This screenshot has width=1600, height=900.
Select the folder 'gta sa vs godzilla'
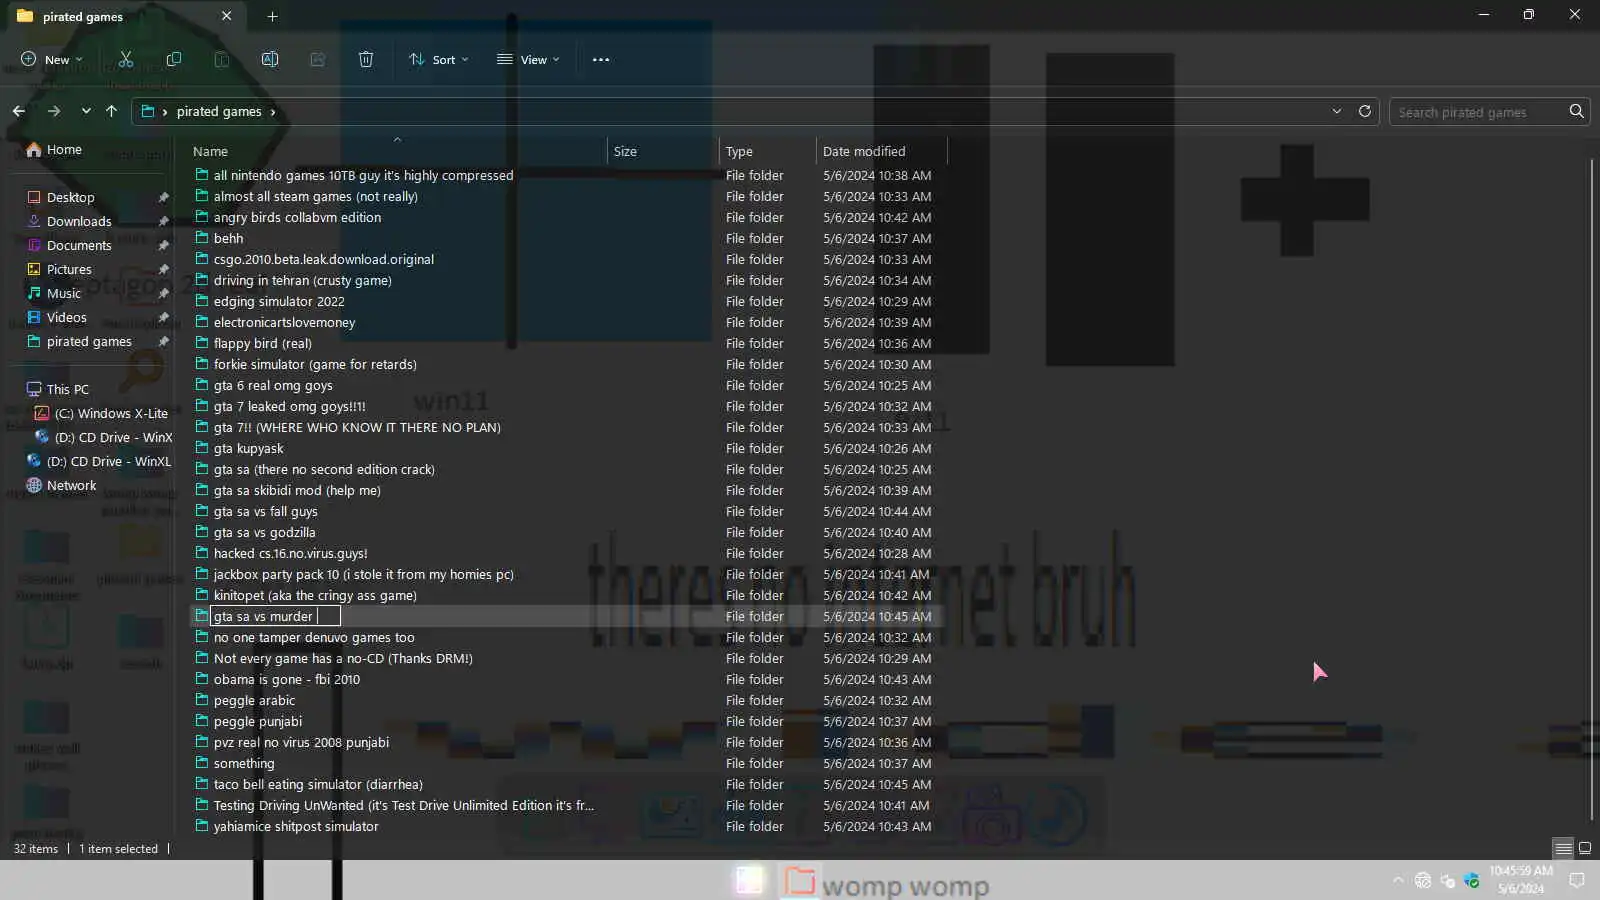coord(265,532)
